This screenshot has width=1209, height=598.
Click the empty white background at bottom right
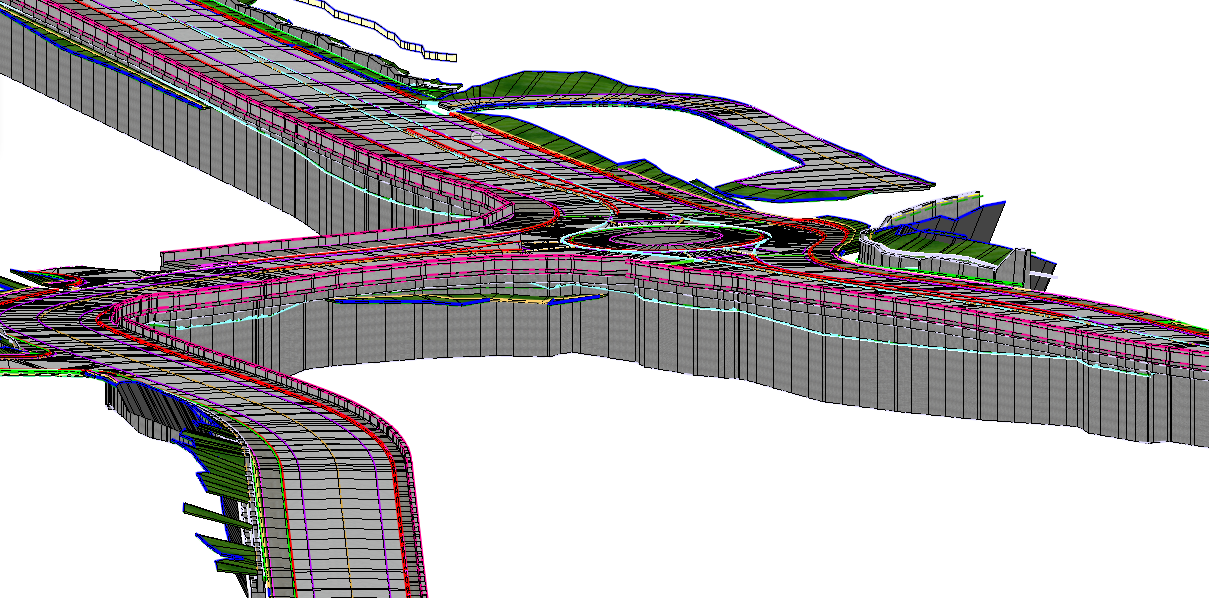[900, 520]
